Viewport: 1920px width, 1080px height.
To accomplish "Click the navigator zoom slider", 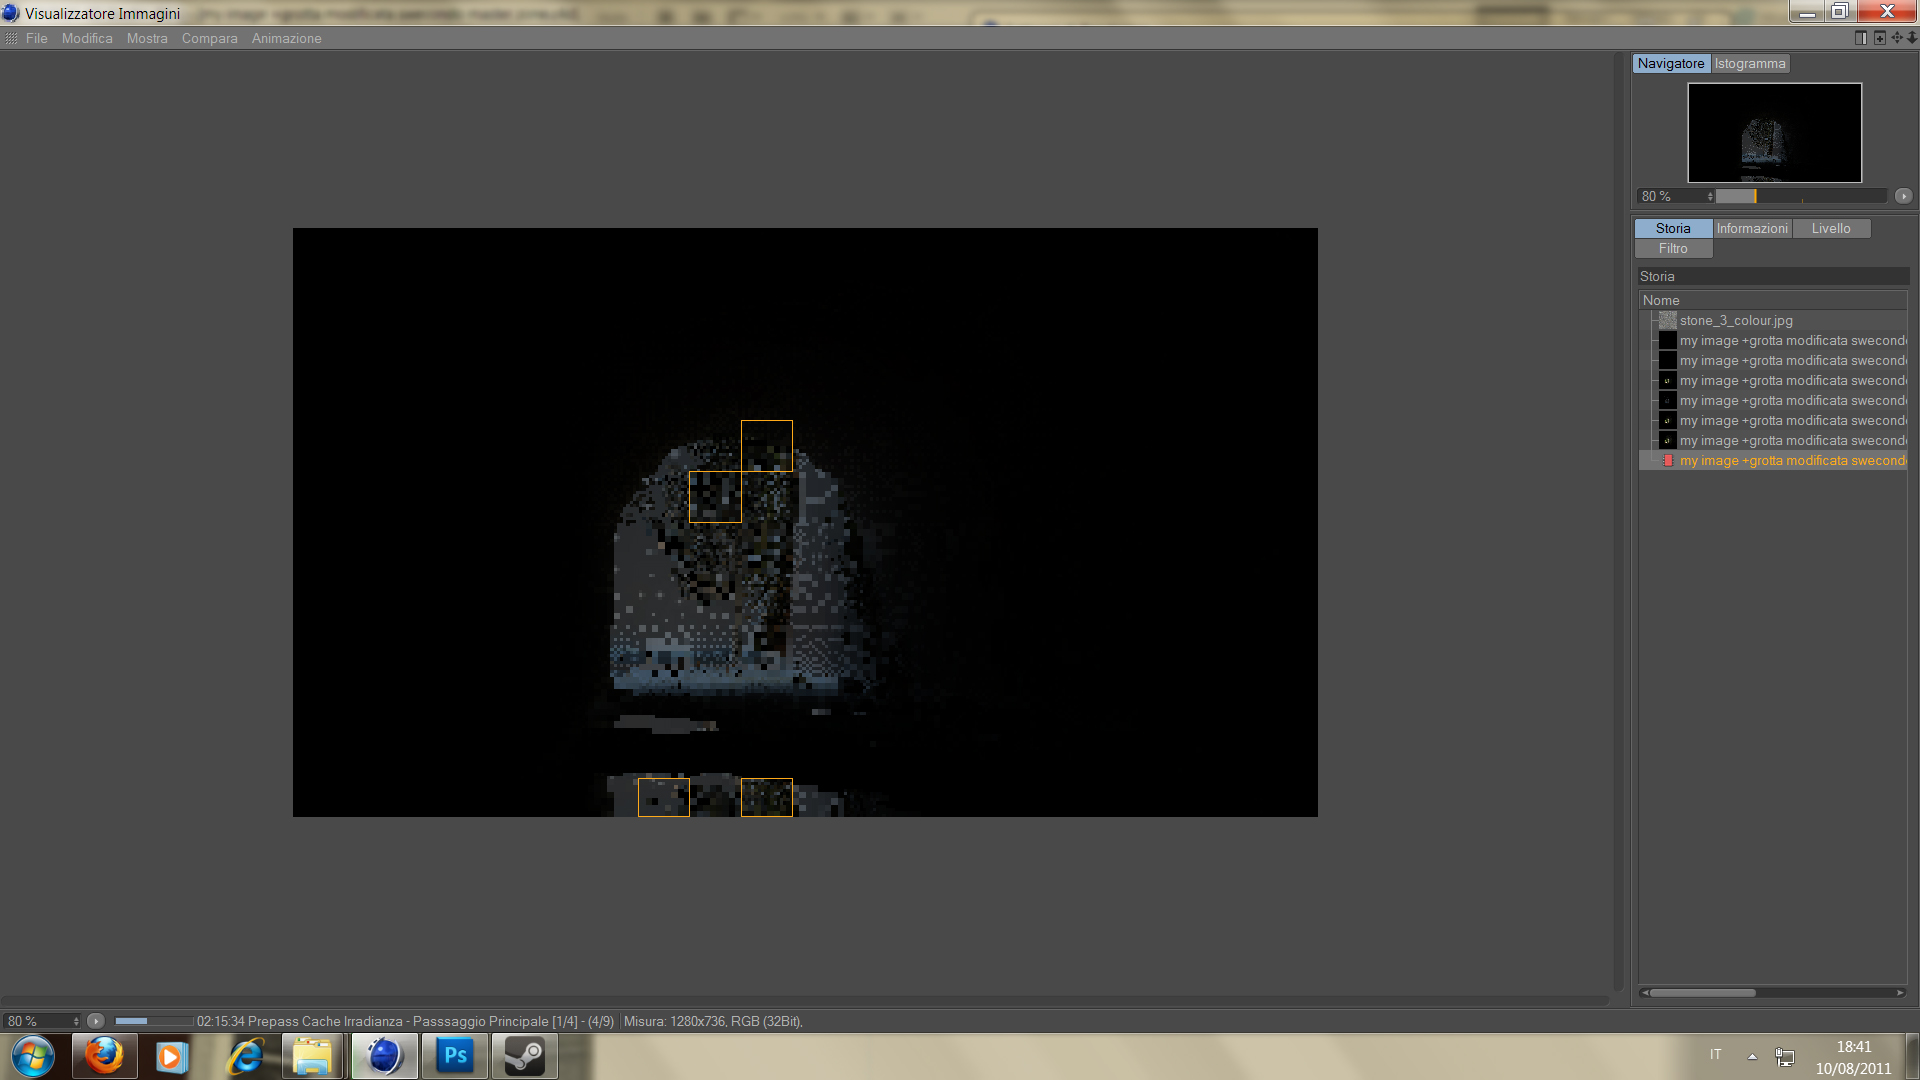I will pos(1800,196).
